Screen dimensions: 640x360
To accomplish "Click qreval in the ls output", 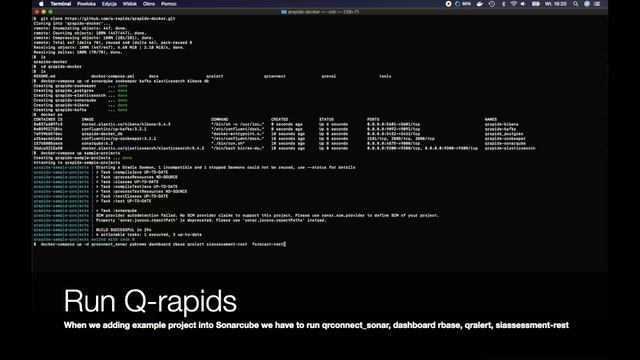I will pos(329,76).
